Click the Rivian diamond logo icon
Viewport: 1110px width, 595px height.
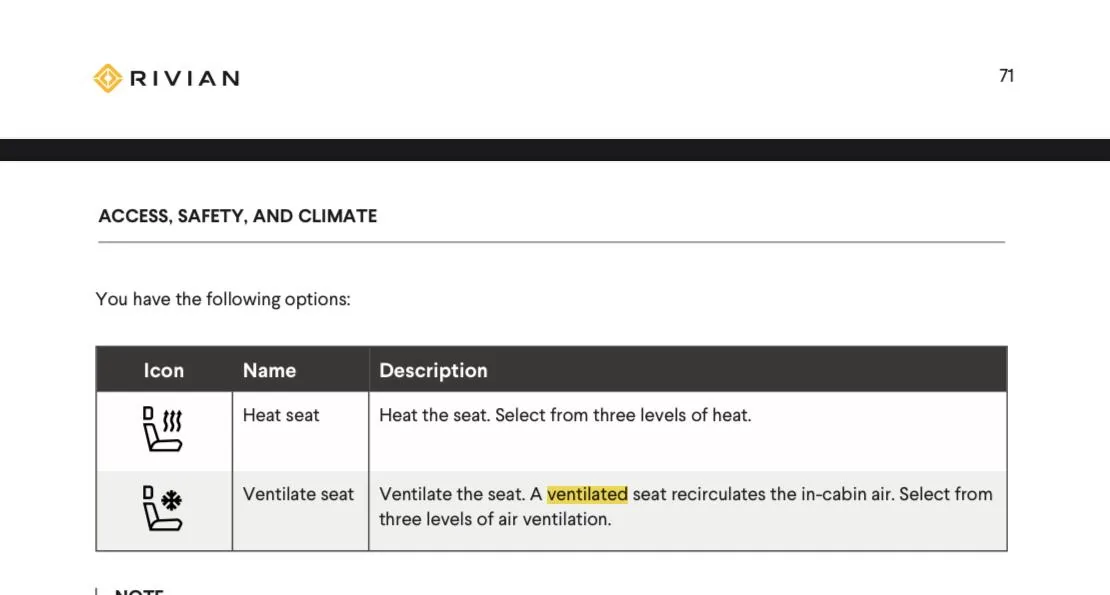click(x=108, y=79)
